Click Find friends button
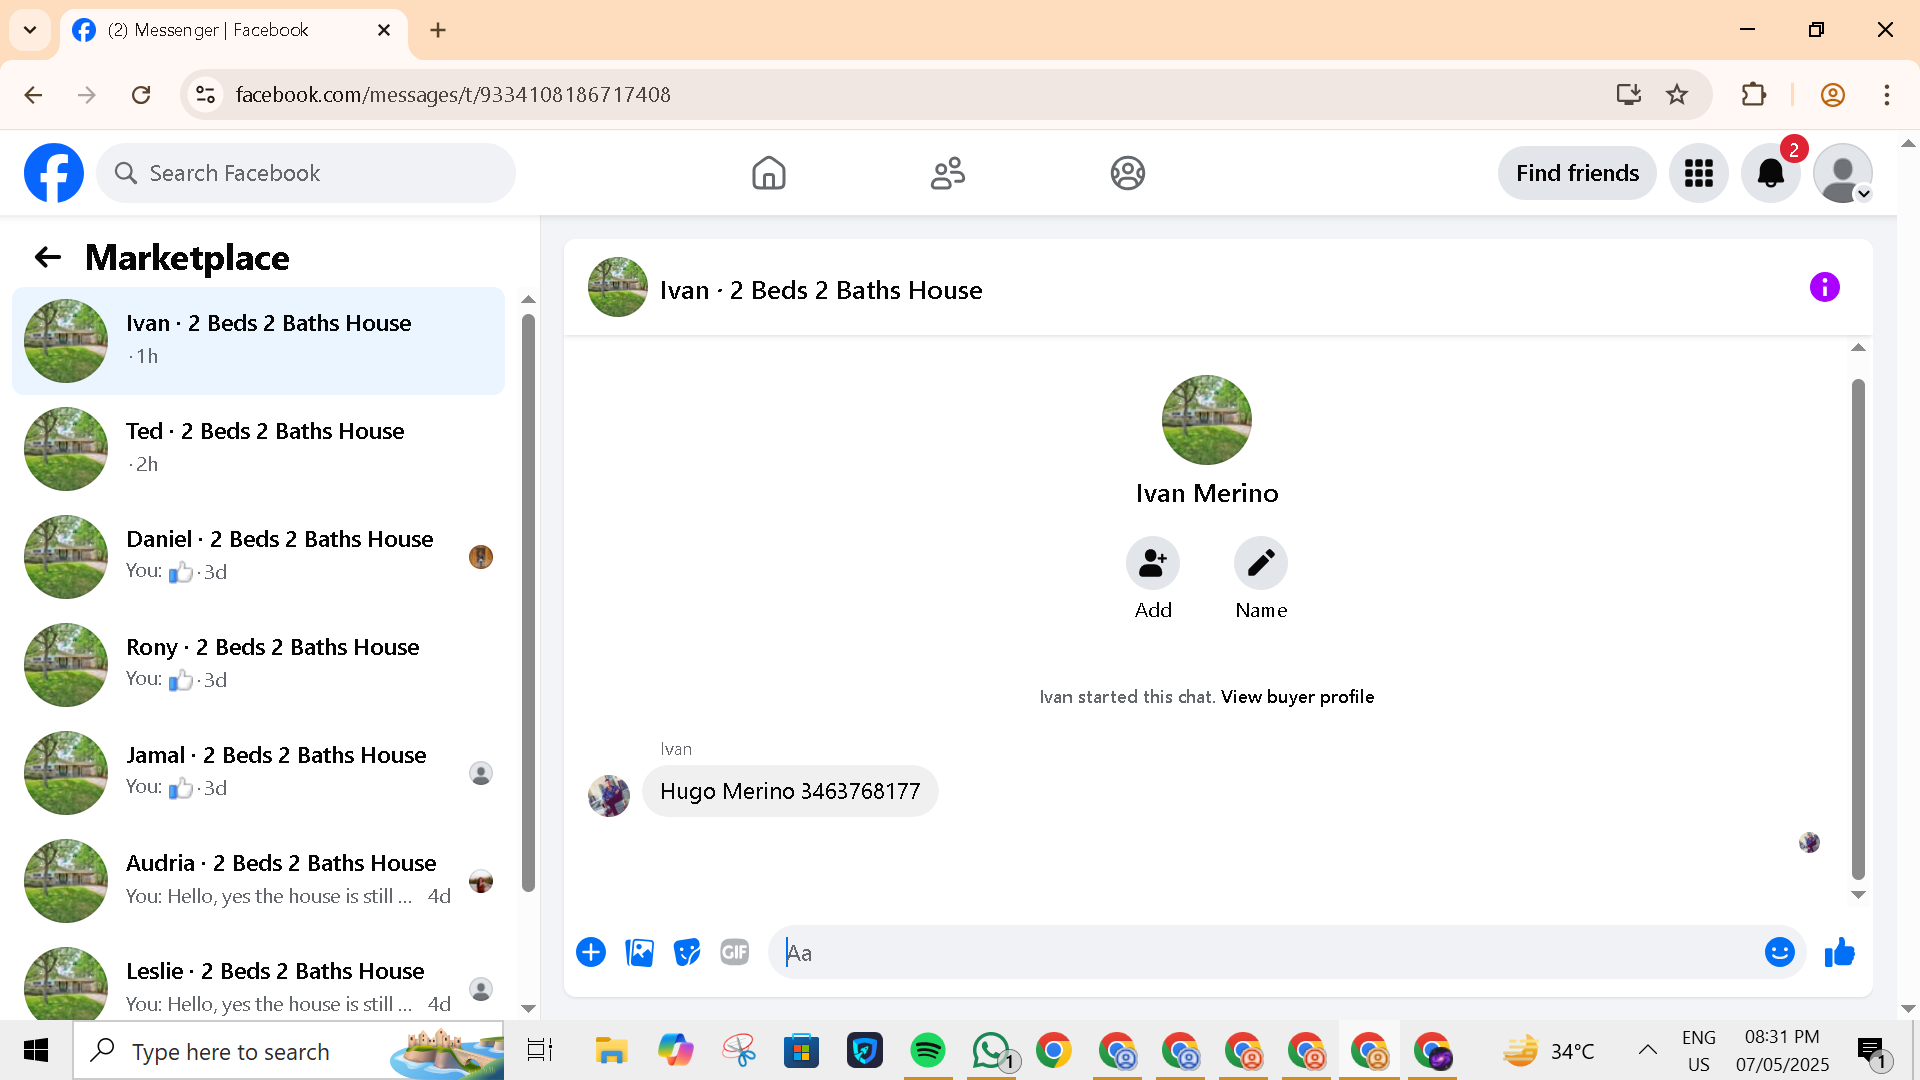This screenshot has width=1920, height=1080. (1577, 173)
